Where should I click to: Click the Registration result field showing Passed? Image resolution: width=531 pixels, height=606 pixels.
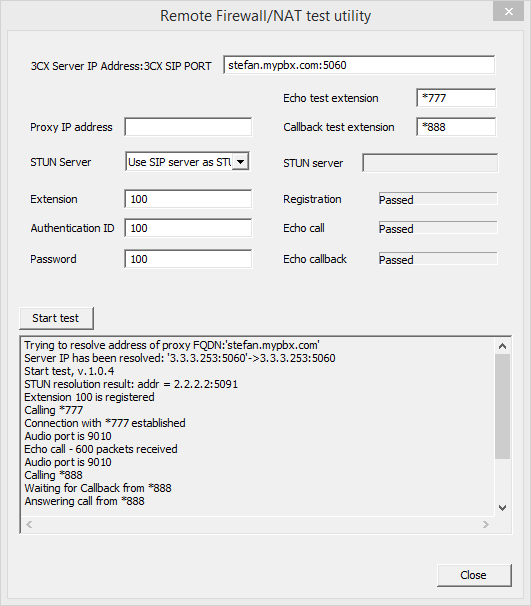438,199
